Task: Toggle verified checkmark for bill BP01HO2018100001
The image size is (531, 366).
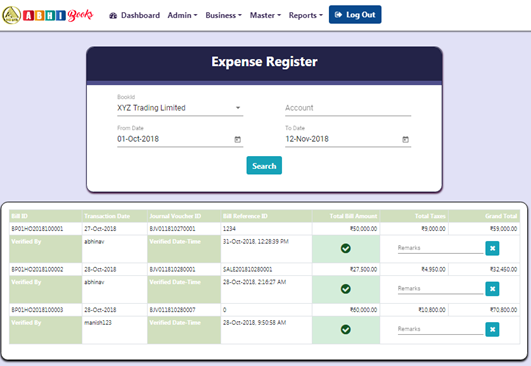Action: pyautogui.click(x=345, y=249)
